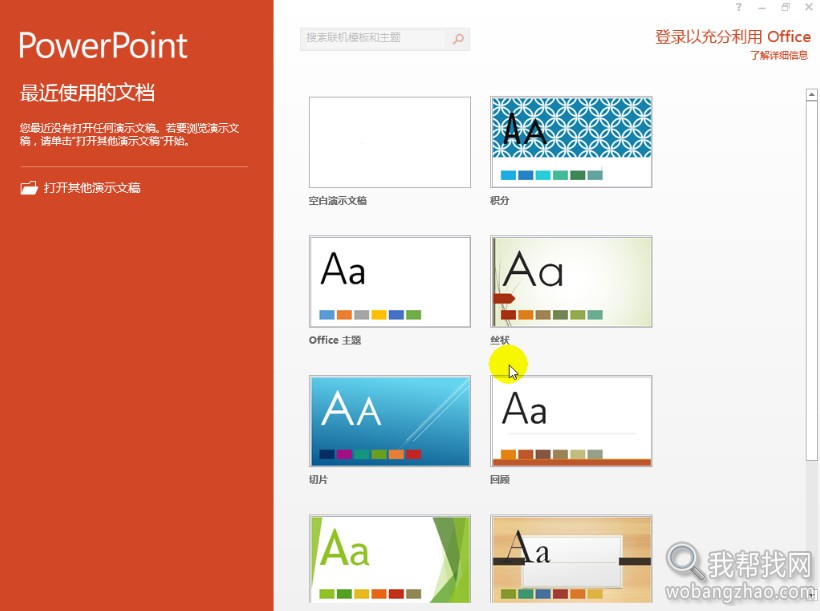Image resolution: width=820 pixels, height=611 pixels.
Task: Choose the Office 主题 thumbnail
Action: (x=390, y=281)
